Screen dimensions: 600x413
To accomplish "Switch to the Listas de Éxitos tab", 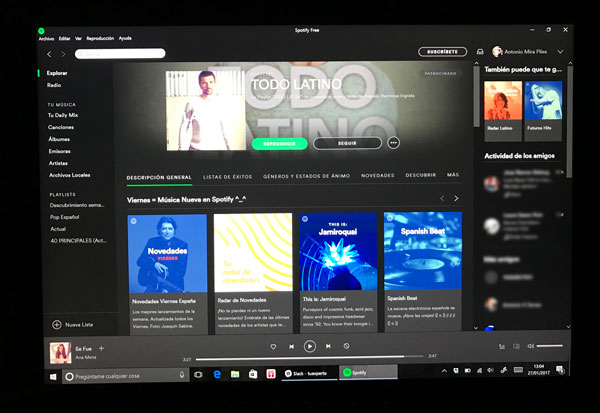I will pos(228,177).
